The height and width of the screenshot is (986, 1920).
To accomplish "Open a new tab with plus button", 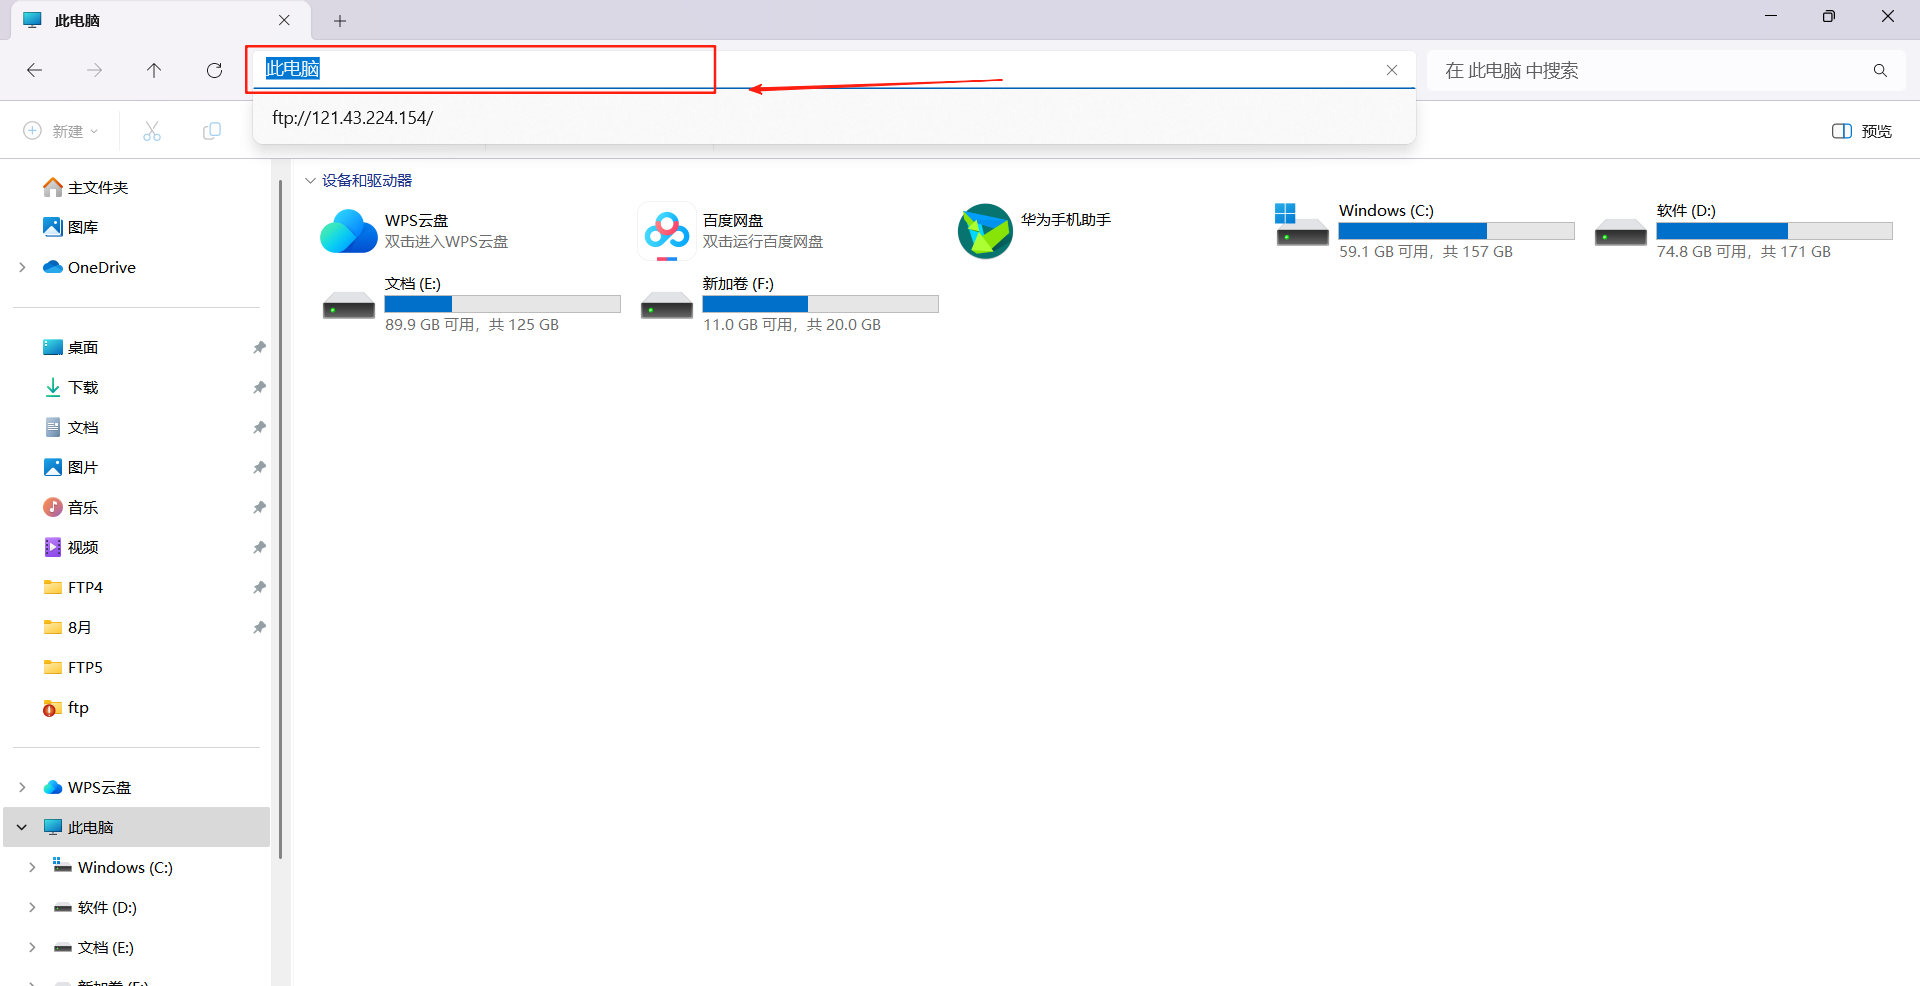I will [340, 20].
